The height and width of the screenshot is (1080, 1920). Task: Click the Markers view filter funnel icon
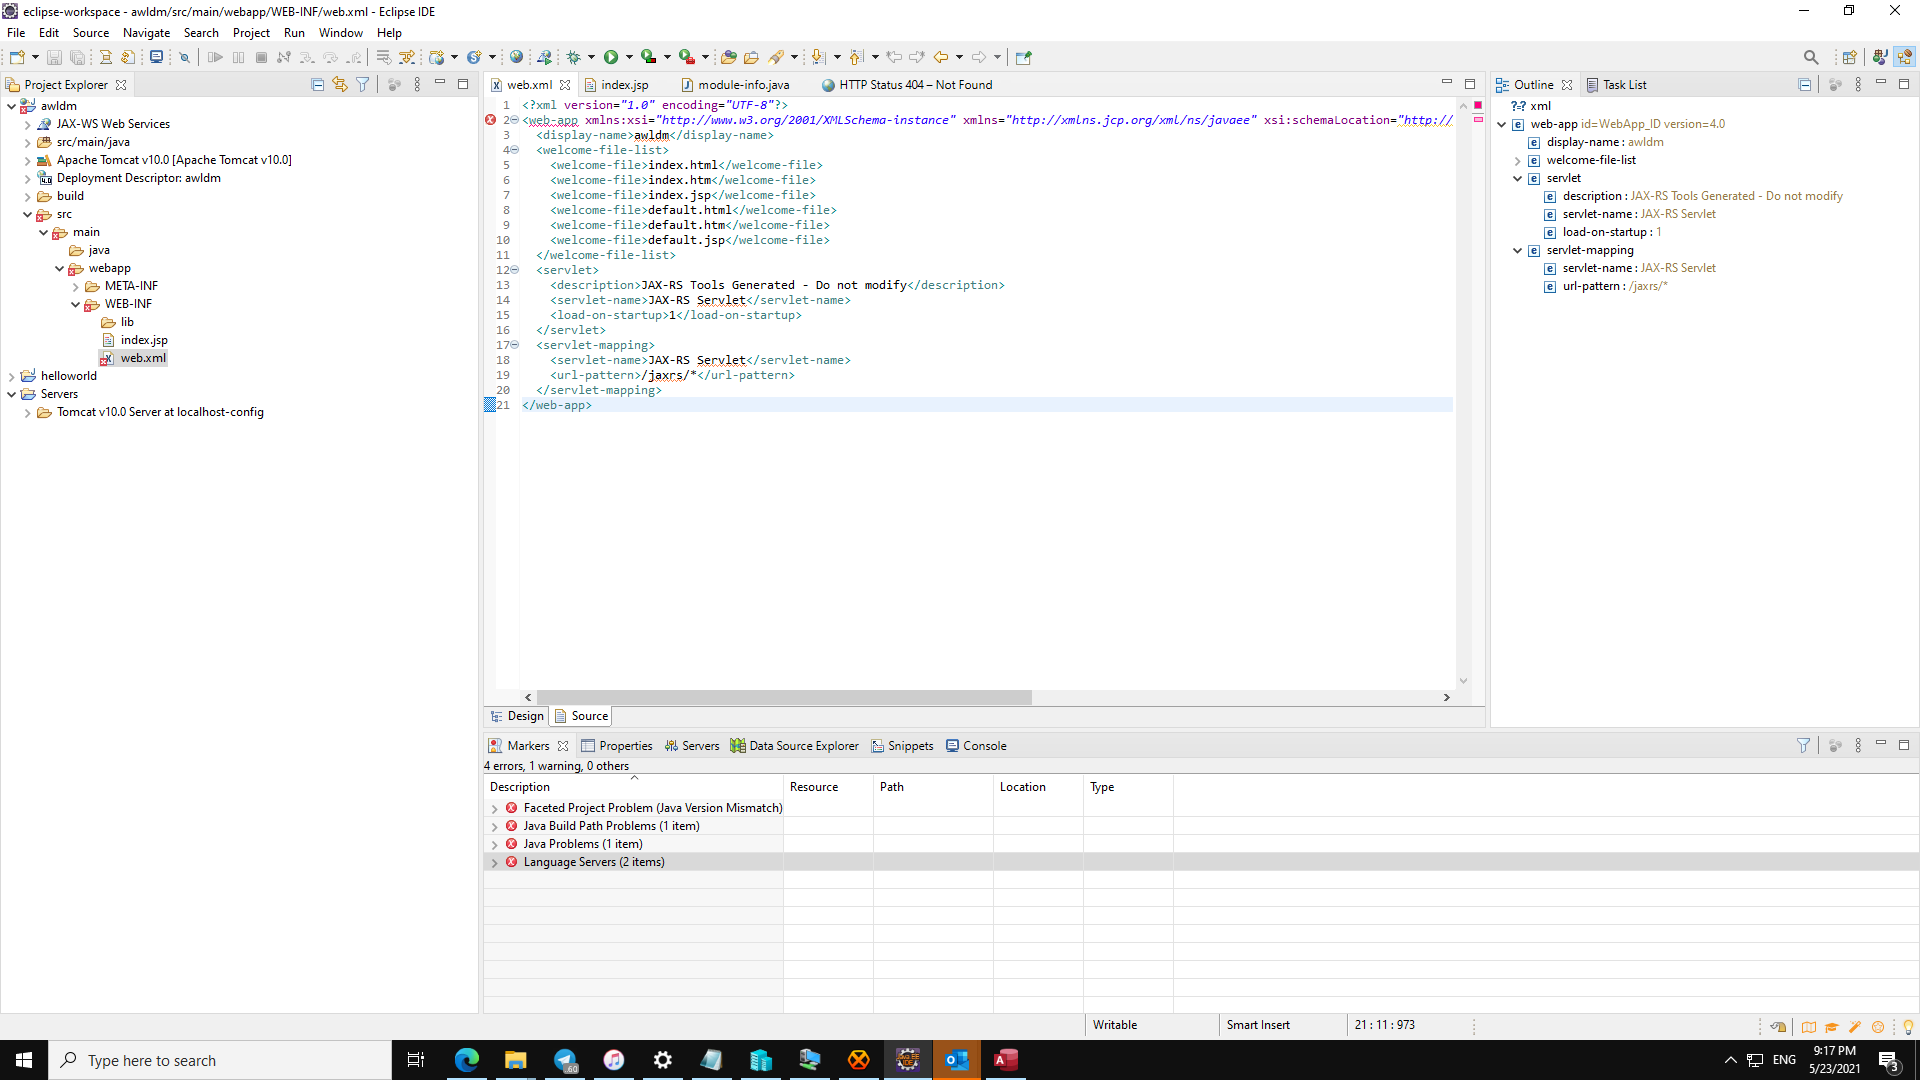[x=1803, y=746]
